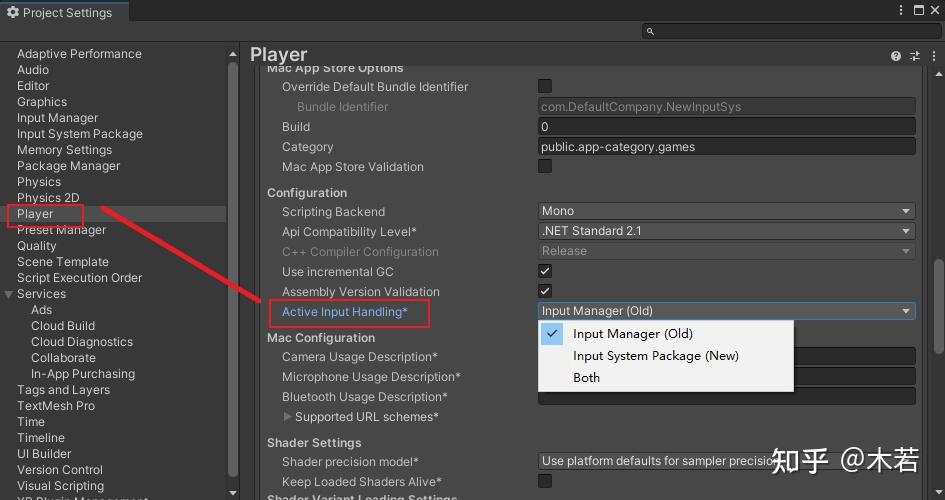Maximize the Project Settings window

[919, 10]
